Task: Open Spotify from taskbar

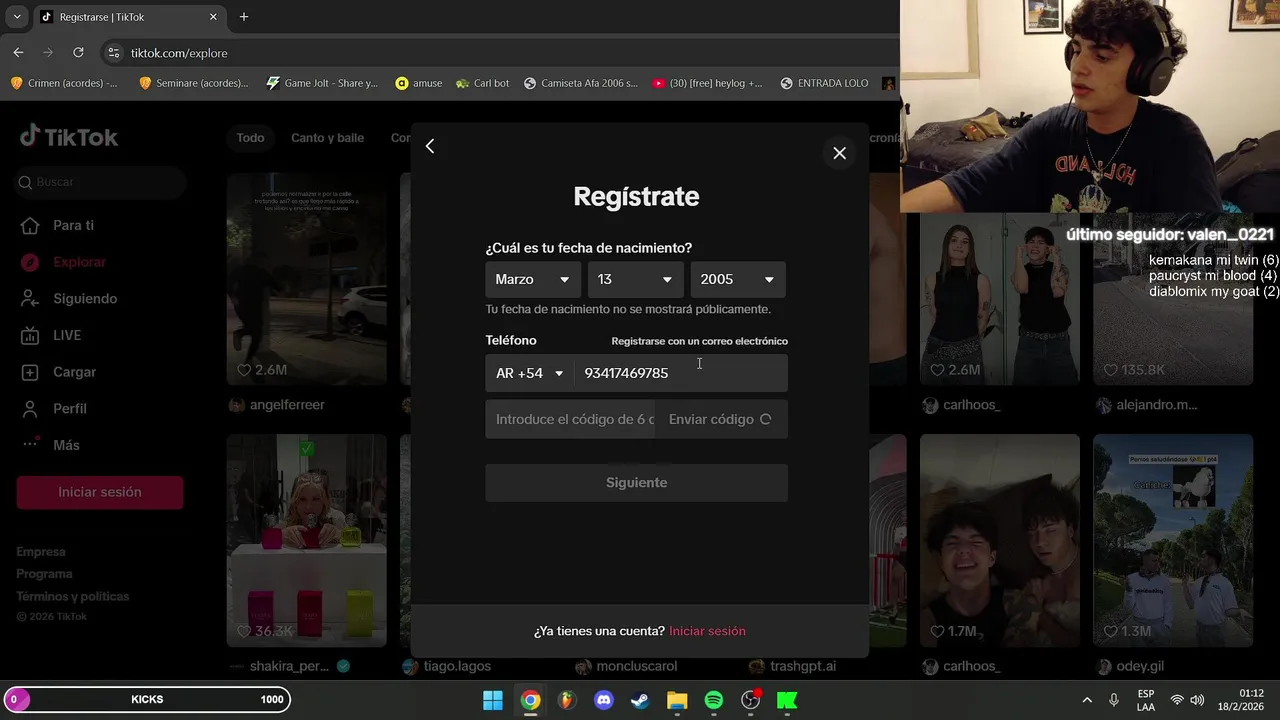Action: (713, 700)
